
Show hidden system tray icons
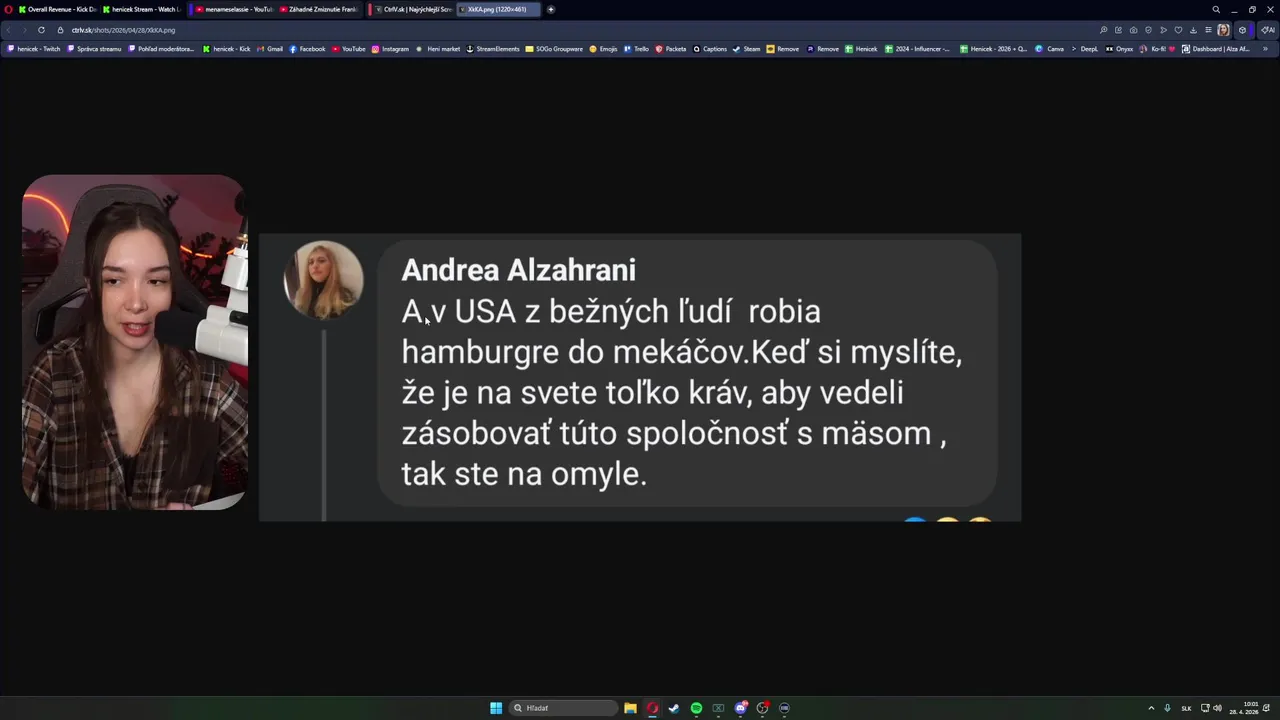point(1151,708)
